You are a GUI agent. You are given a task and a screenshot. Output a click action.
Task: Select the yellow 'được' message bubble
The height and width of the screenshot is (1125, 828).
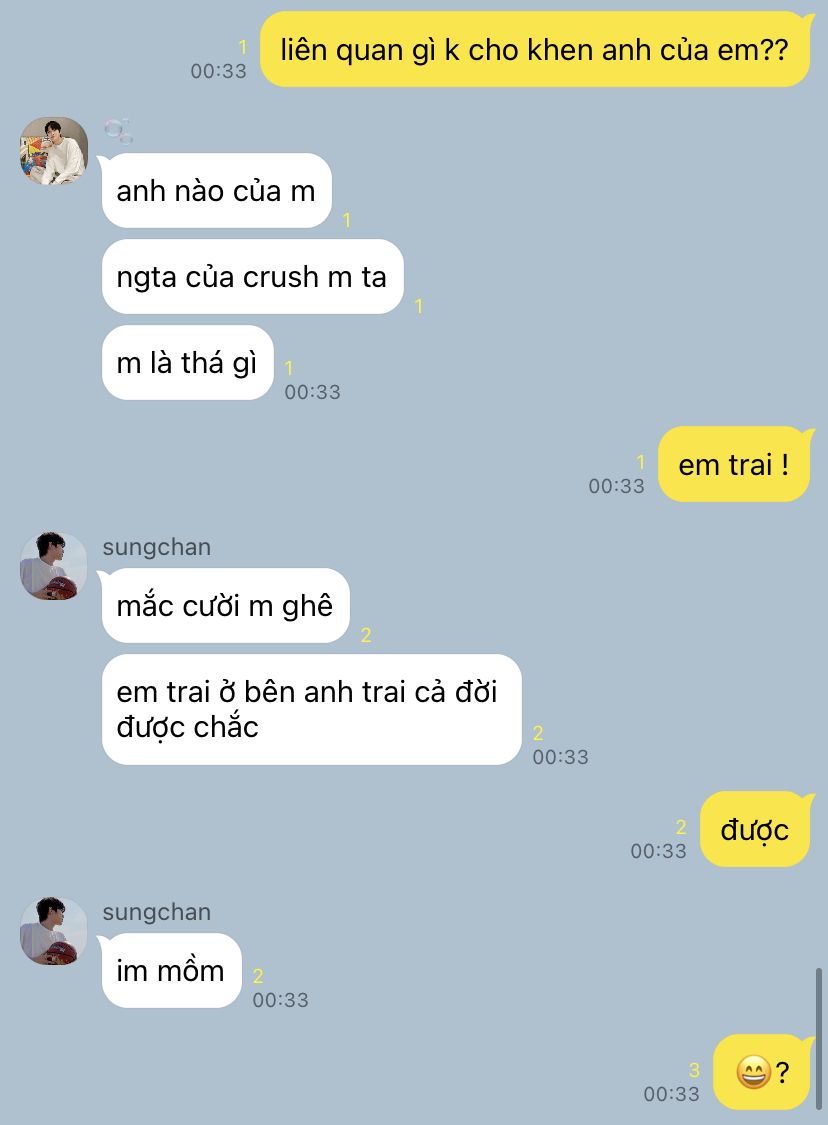(x=756, y=829)
